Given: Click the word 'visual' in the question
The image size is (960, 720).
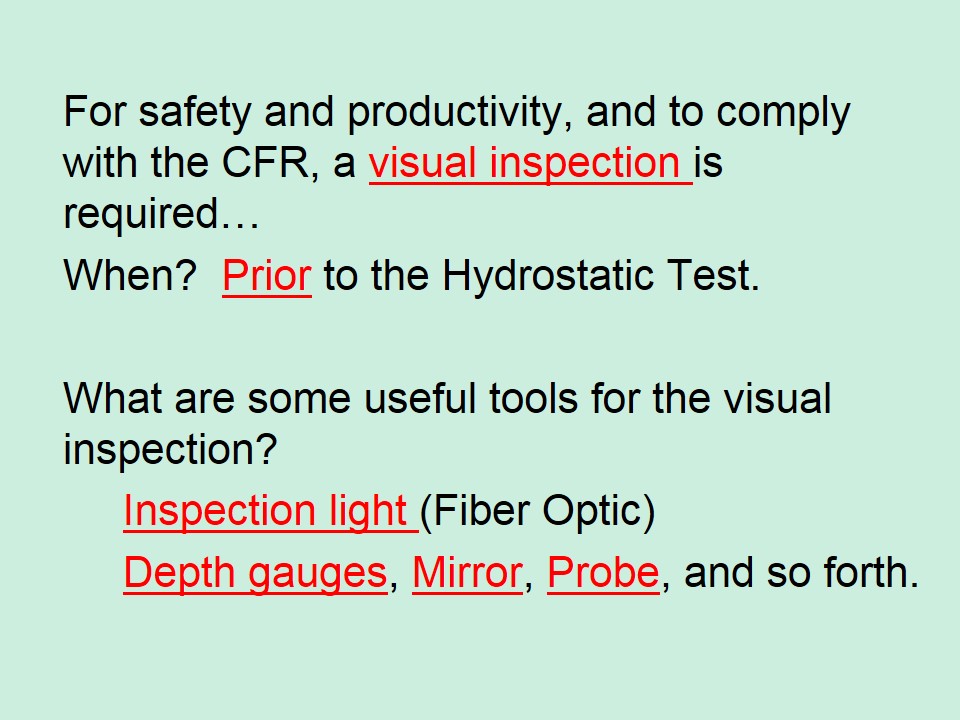Looking at the screenshot, I should click(777, 398).
